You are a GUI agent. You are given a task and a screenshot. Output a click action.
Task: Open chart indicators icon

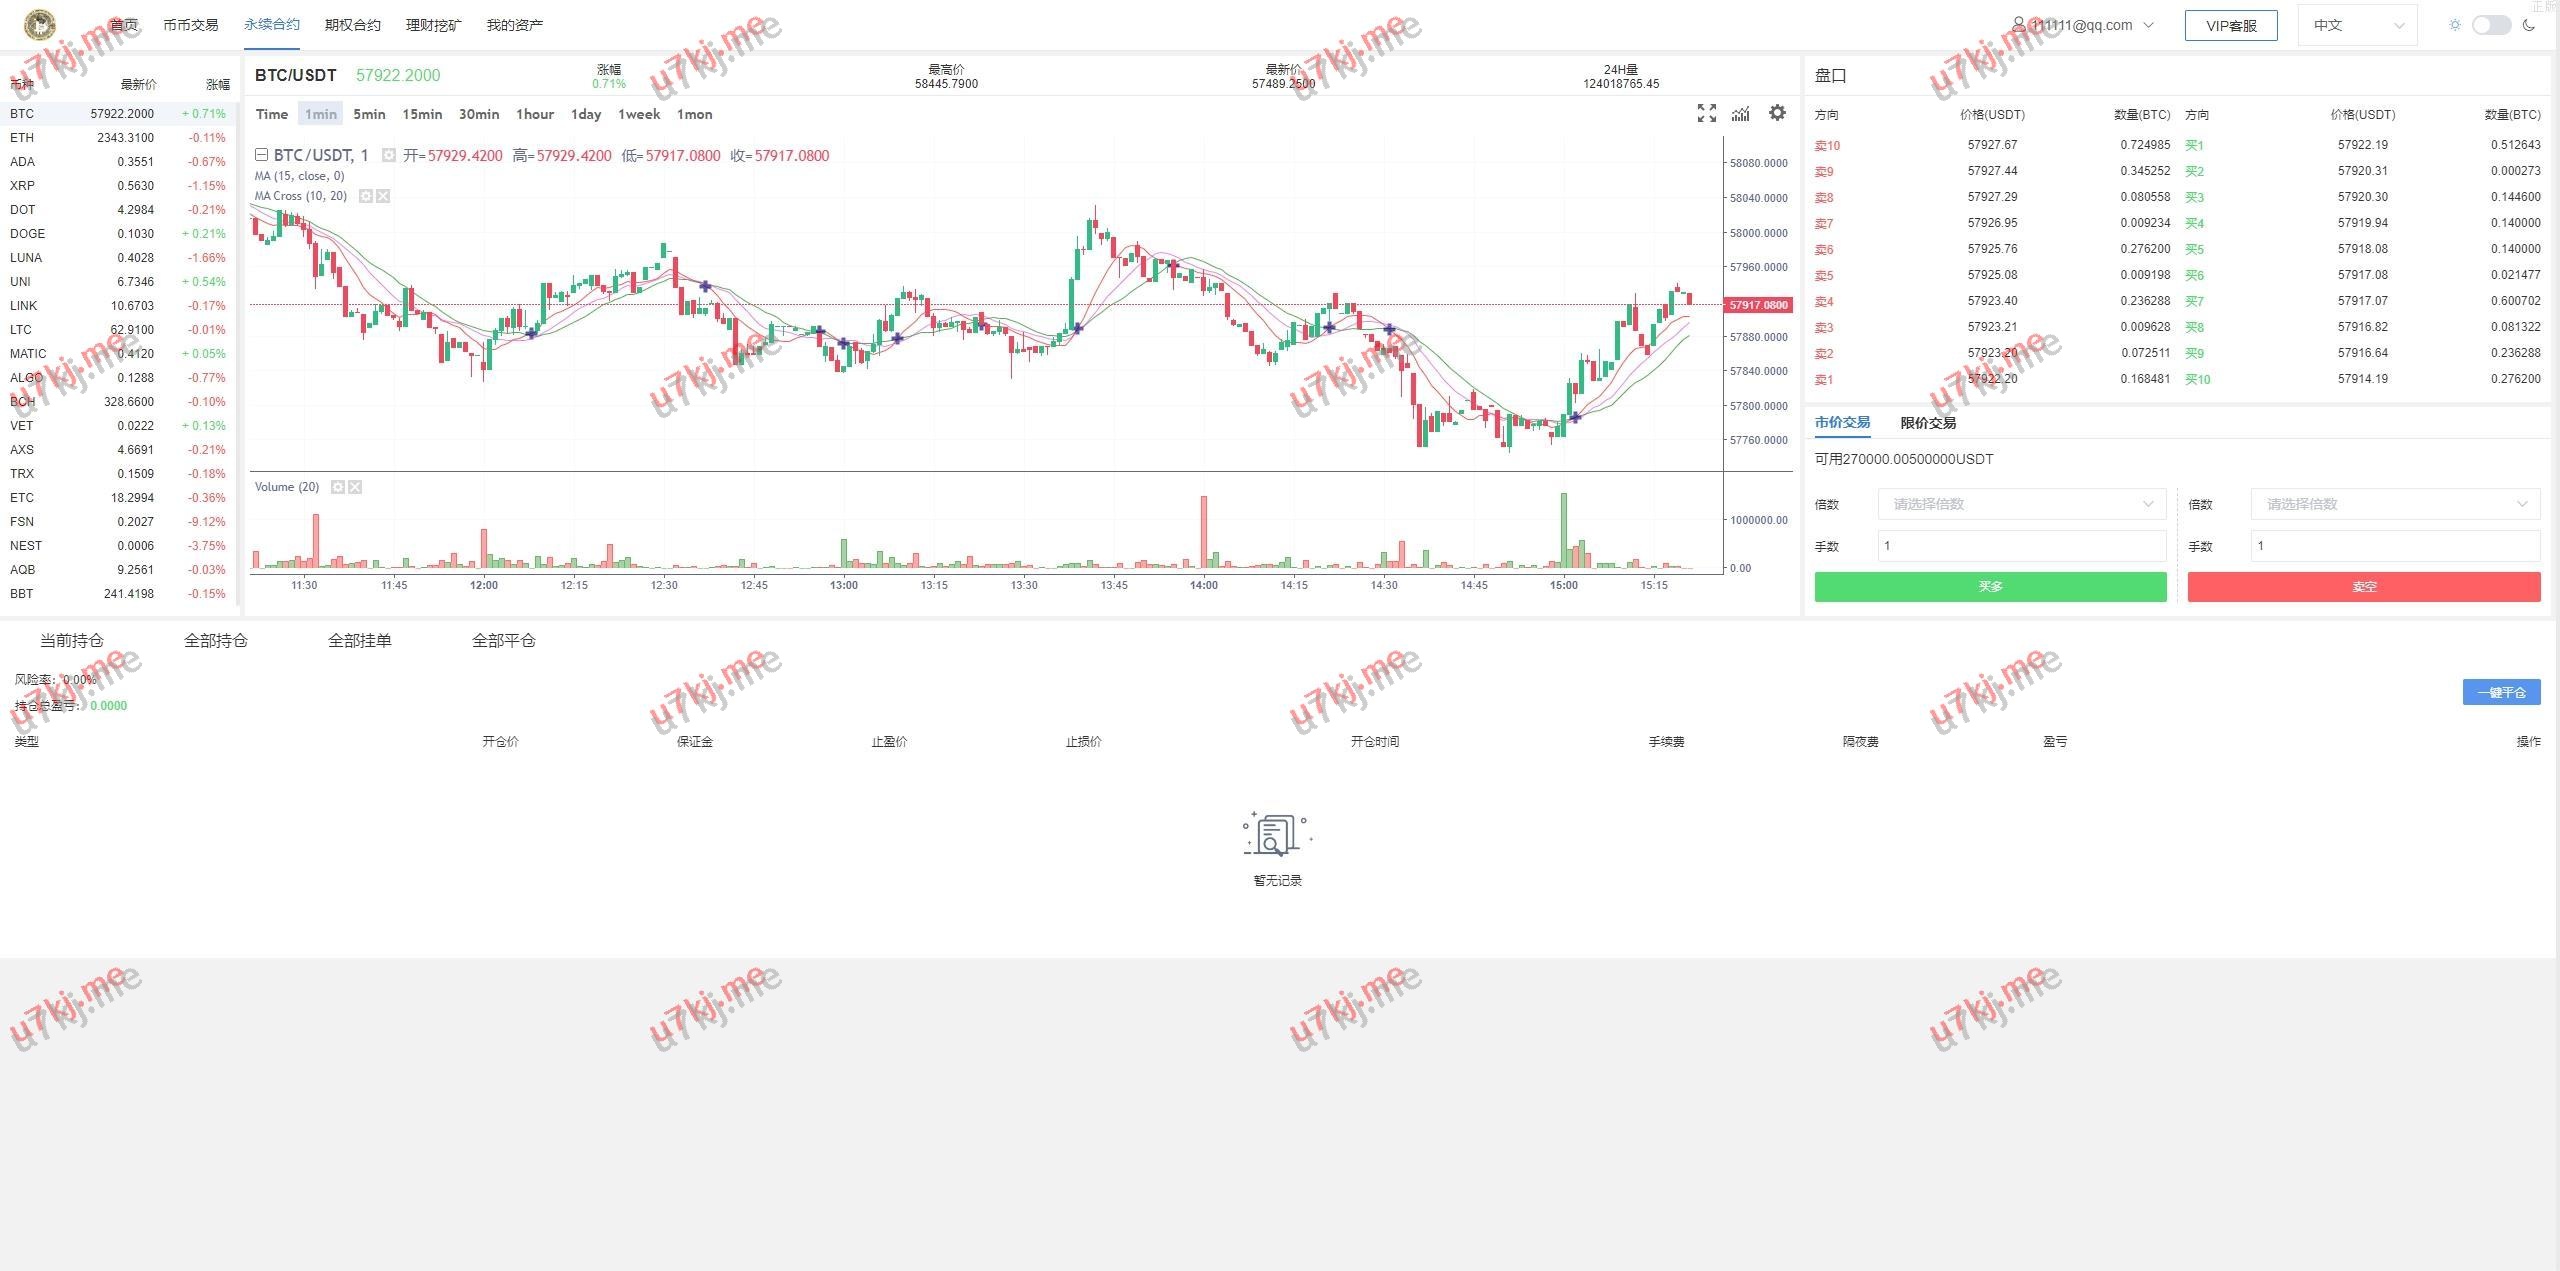1741,114
